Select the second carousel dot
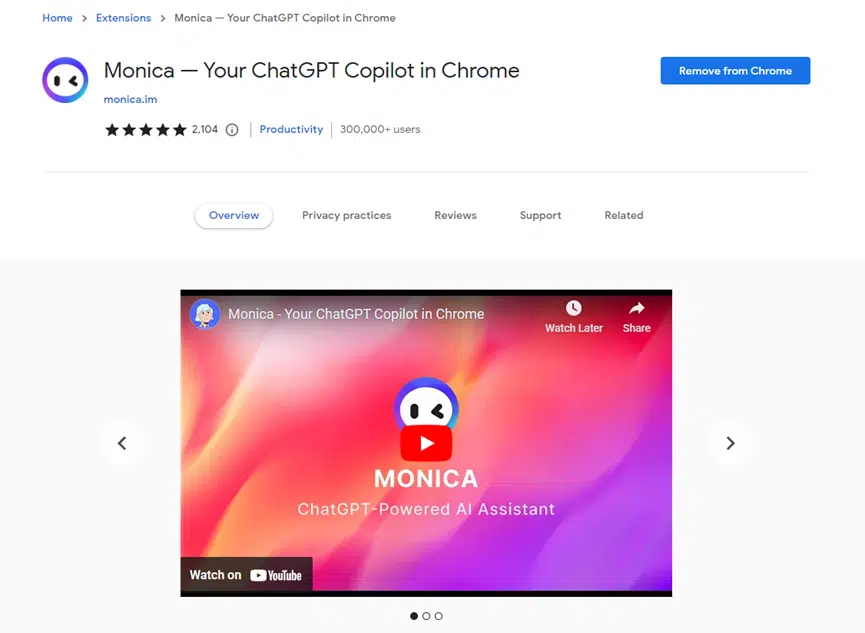This screenshot has height=633, width=865. point(426,616)
